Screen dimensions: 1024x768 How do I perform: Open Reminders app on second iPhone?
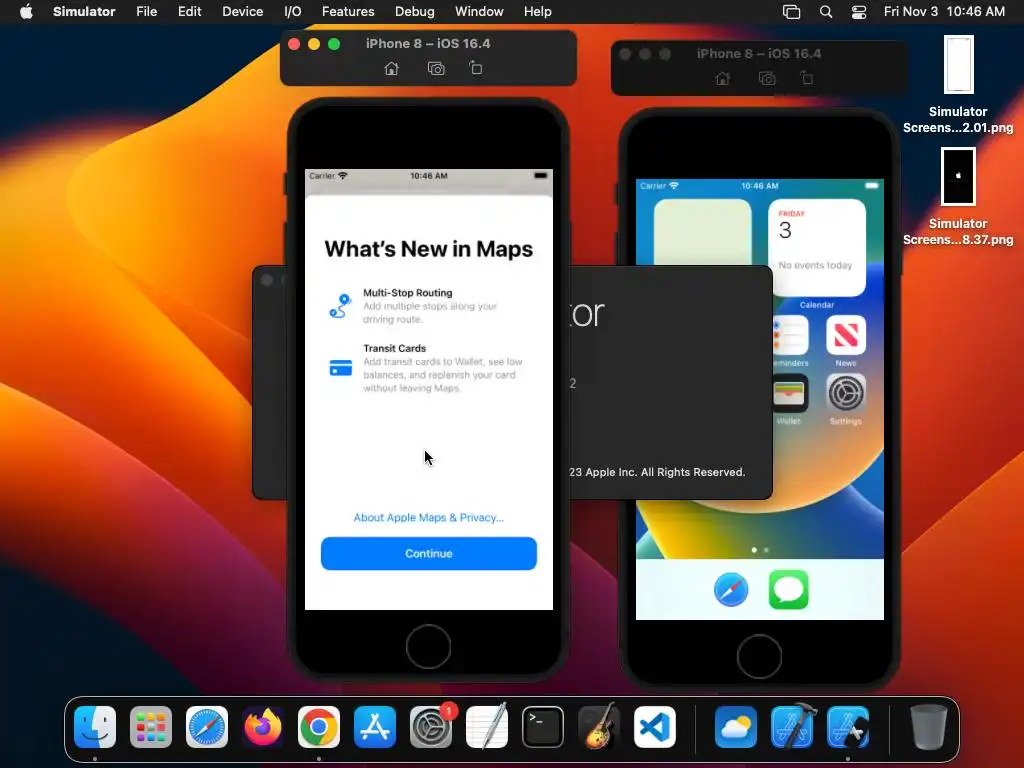pyautogui.click(x=790, y=335)
